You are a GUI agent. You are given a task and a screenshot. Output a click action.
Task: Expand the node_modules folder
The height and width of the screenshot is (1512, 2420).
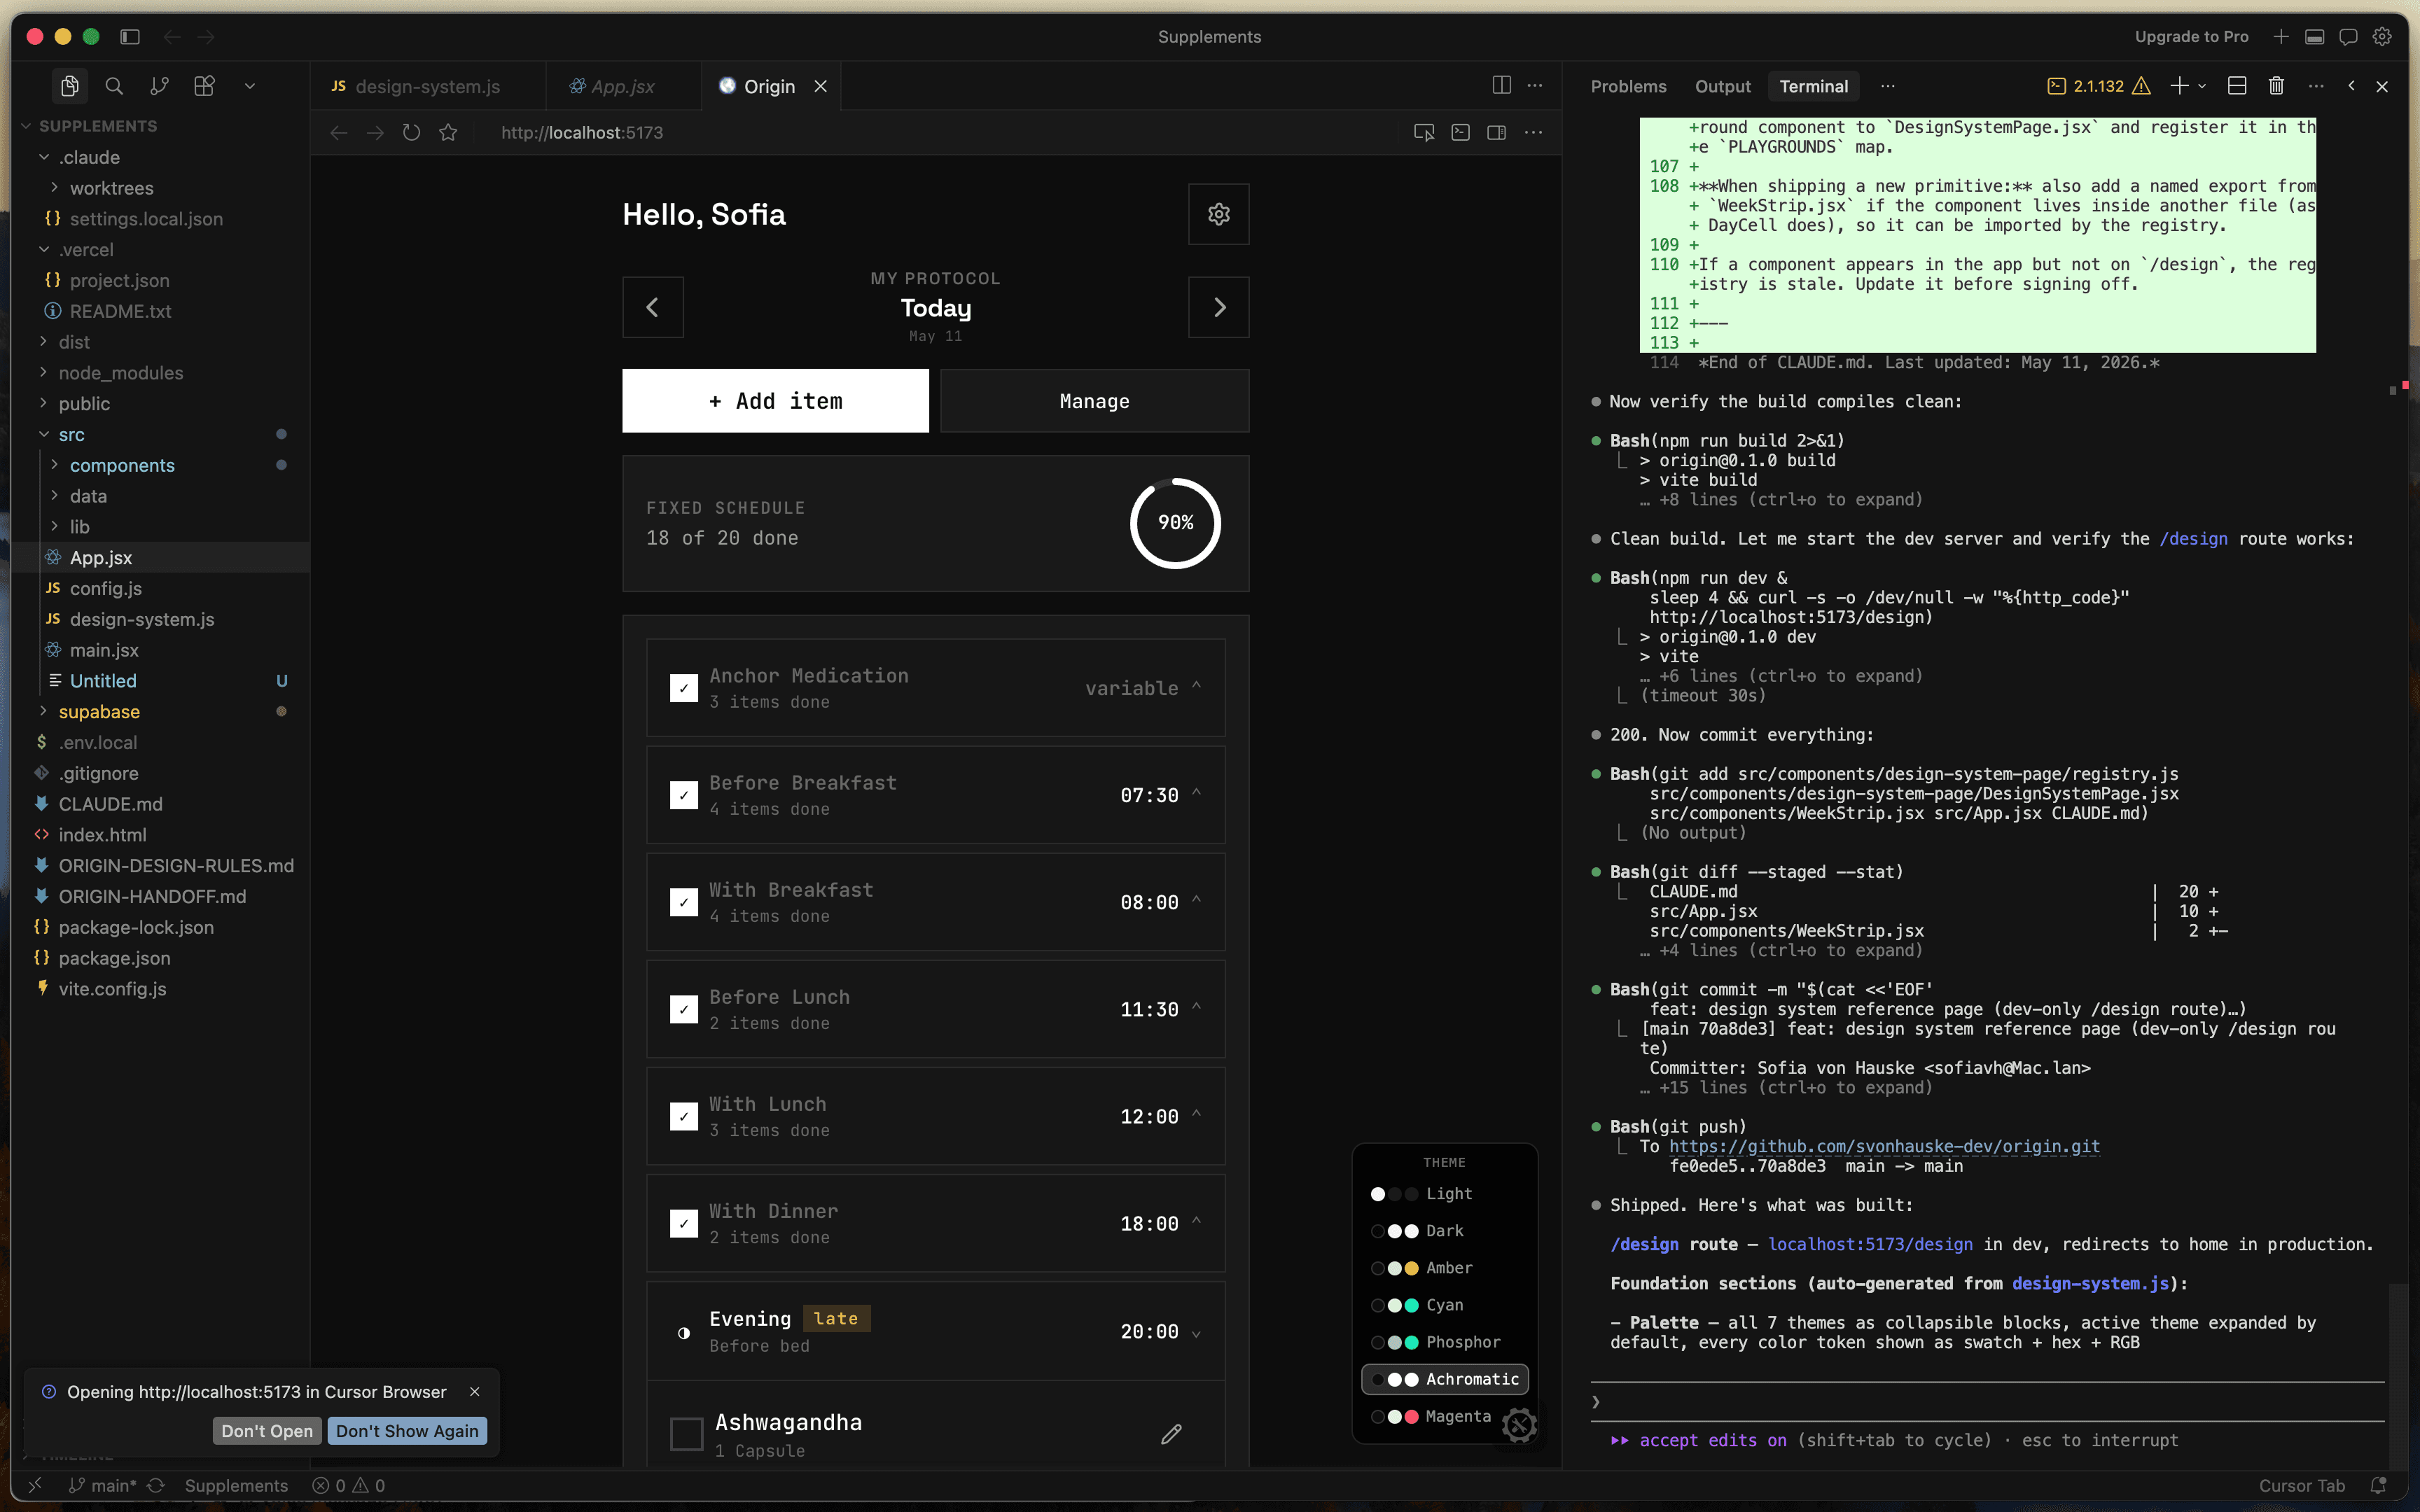[x=121, y=373]
